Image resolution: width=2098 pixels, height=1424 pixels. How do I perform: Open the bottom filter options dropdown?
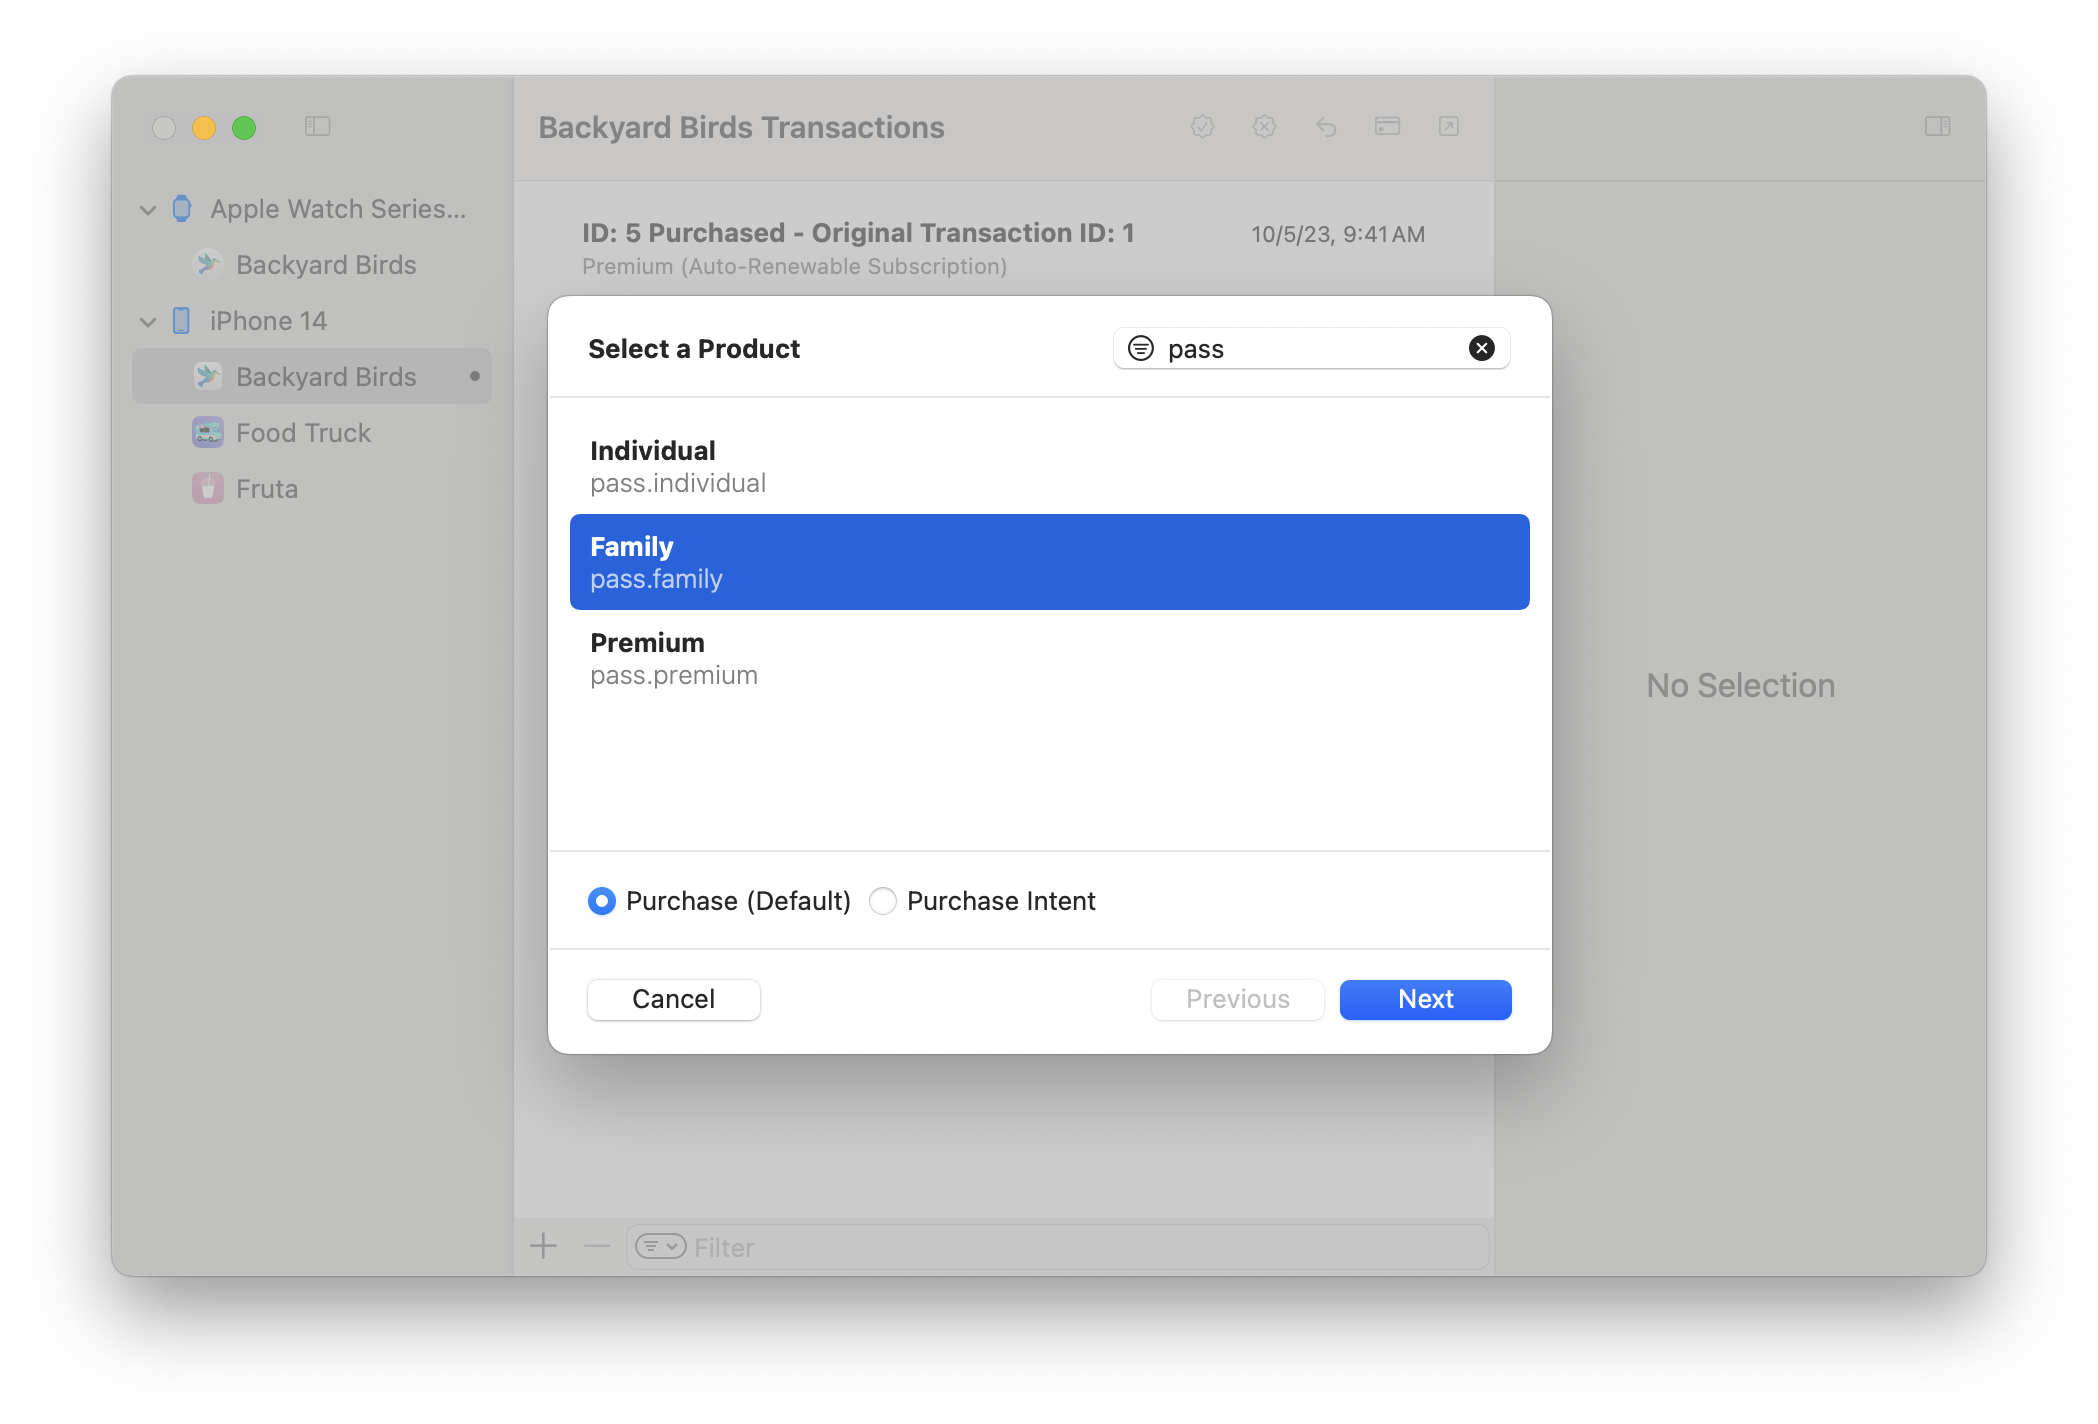pos(660,1246)
